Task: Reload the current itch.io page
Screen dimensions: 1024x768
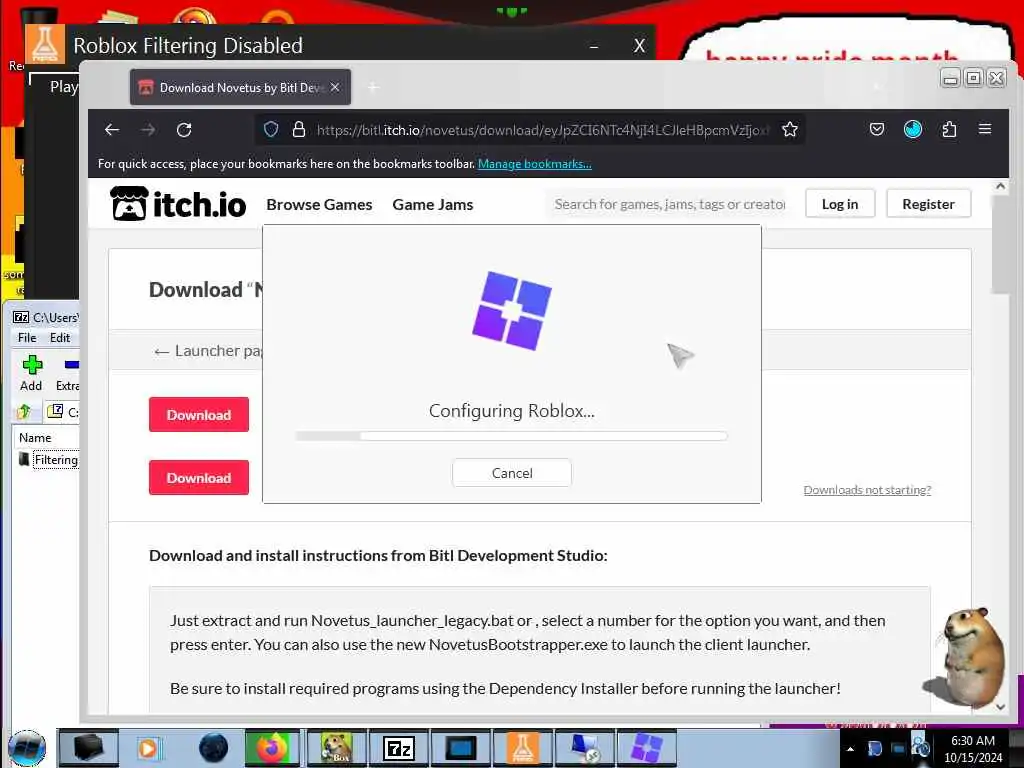Action: pyautogui.click(x=184, y=130)
